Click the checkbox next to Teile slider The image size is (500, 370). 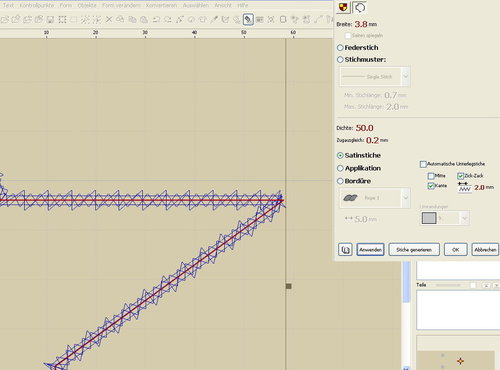[x=473, y=285]
